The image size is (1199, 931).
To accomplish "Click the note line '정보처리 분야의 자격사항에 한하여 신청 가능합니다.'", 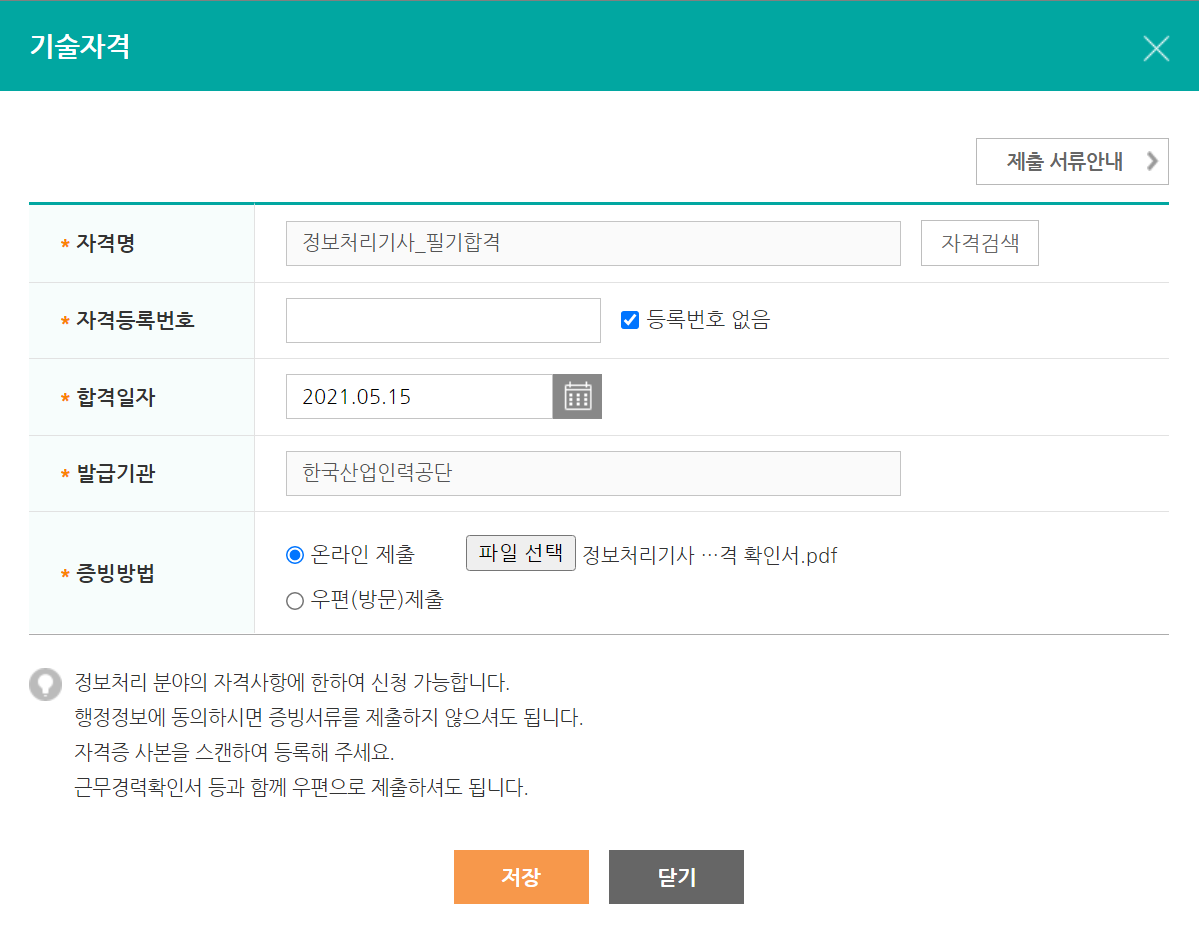I will click(x=292, y=682).
